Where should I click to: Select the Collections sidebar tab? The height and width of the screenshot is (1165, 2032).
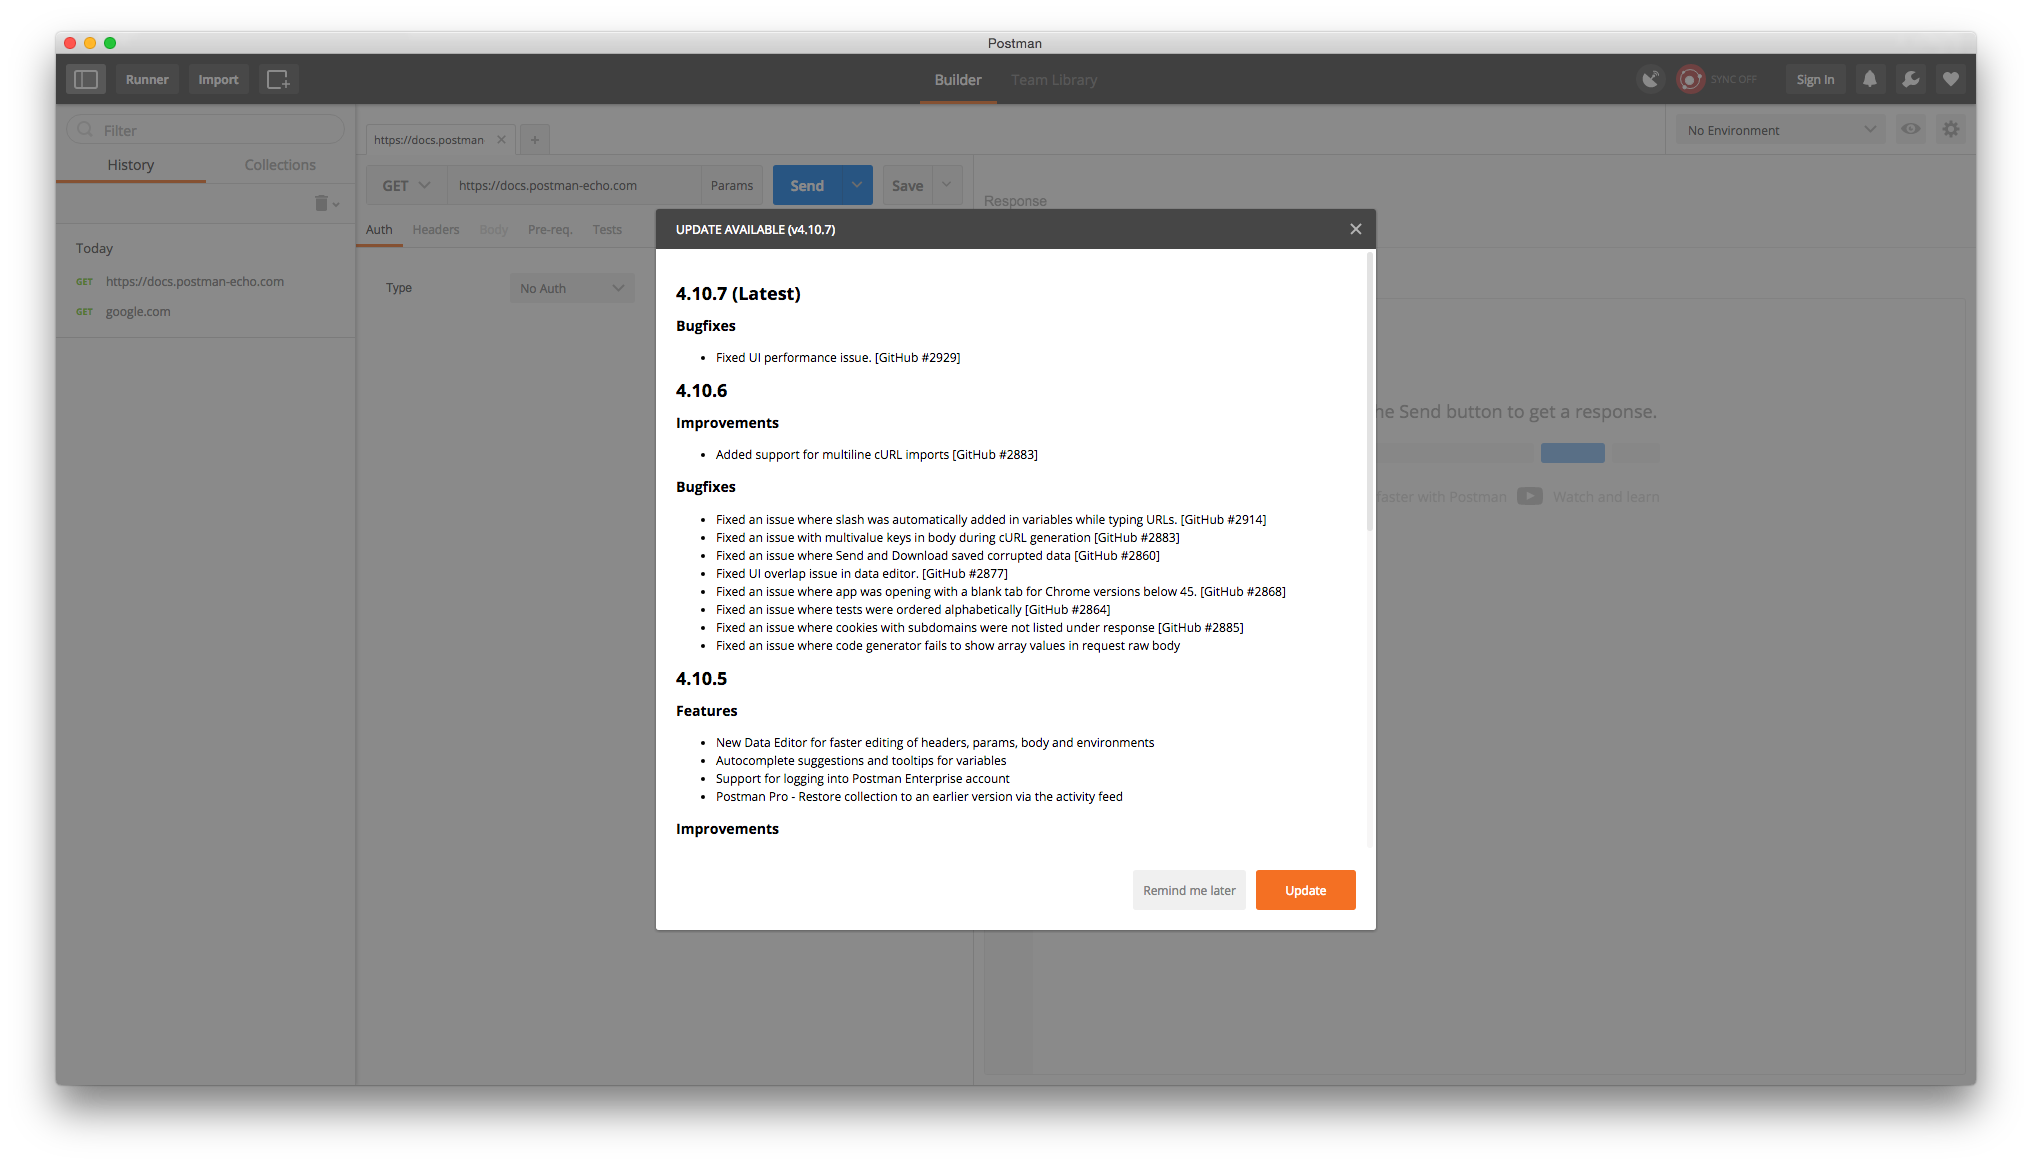pyautogui.click(x=280, y=165)
